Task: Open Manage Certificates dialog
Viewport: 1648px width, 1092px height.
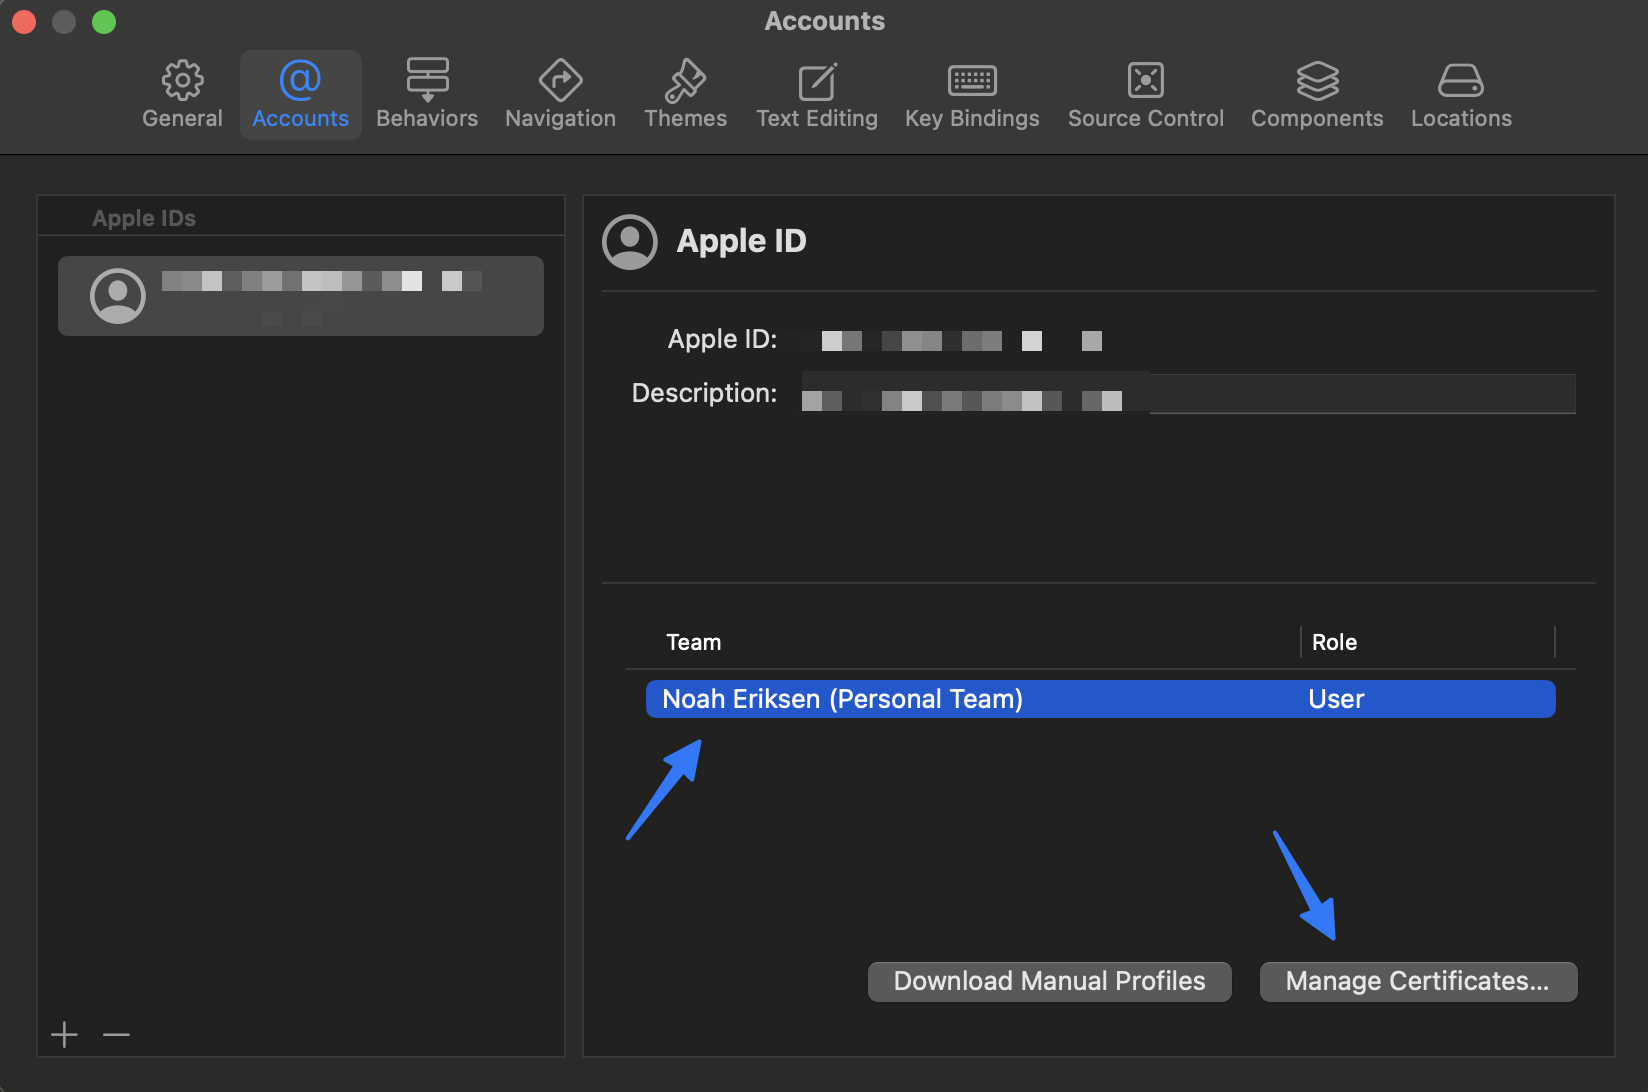Action: [x=1418, y=981]
